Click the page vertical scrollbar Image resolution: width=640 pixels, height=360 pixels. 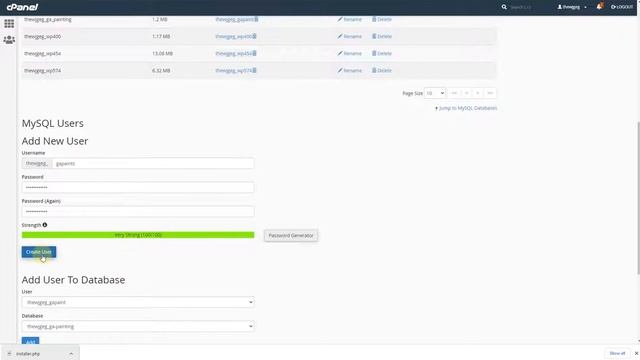coord(638,198)
